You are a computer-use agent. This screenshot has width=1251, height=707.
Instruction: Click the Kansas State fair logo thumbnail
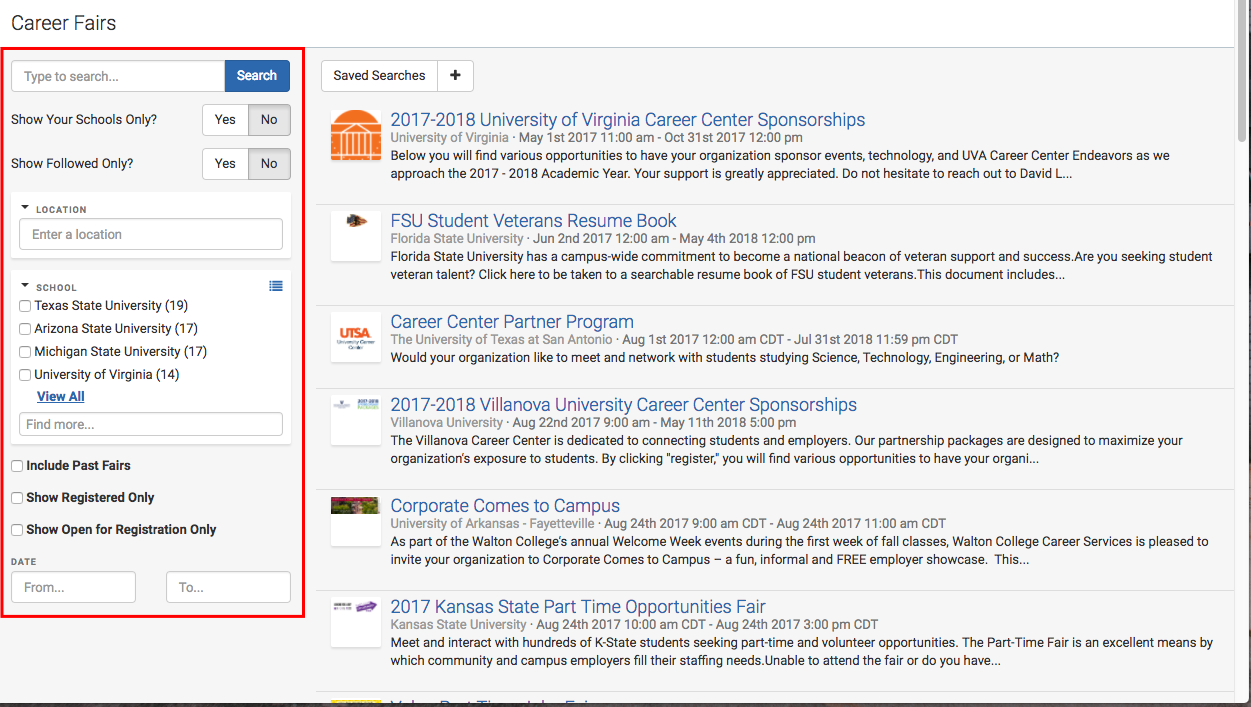356,622
